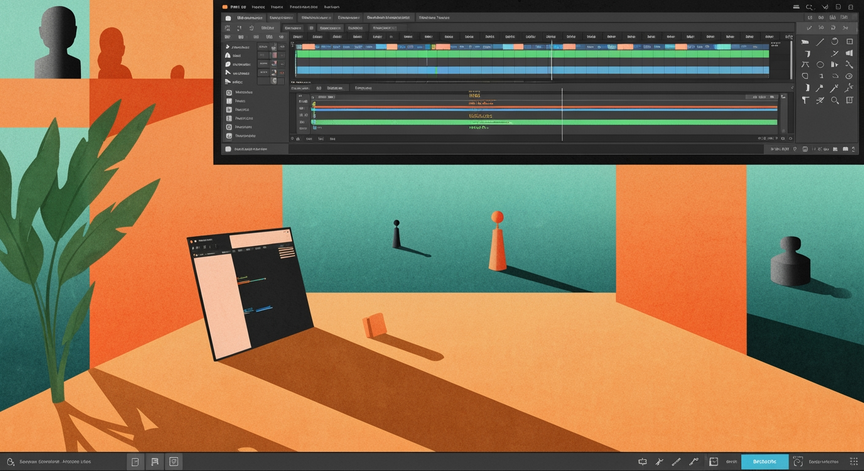Screen dimensions: 864x471
Task: Click the checkmark icon above the tool palette
Action: pos(809,28)
